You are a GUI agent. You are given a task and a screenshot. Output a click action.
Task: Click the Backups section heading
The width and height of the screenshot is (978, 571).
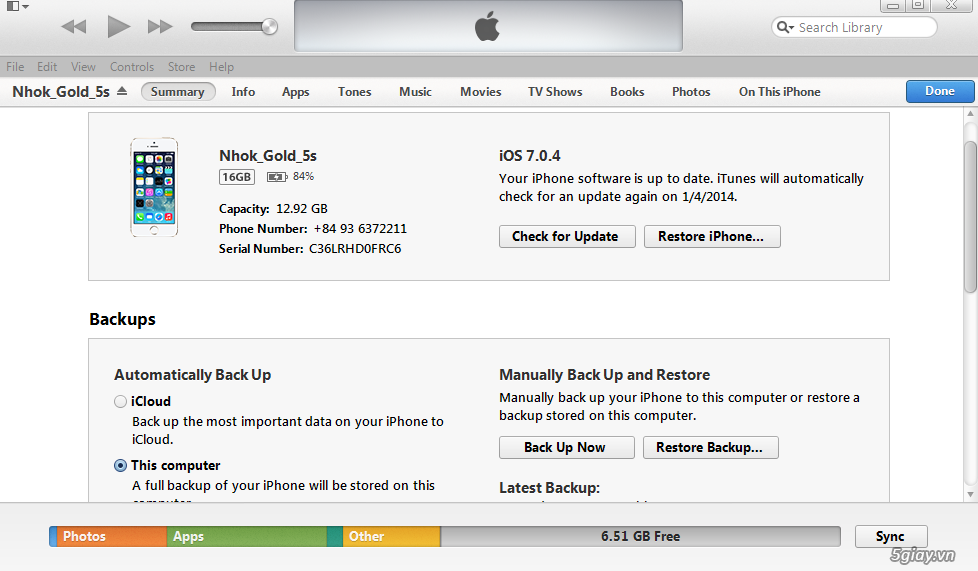click(x=122, y=320)
